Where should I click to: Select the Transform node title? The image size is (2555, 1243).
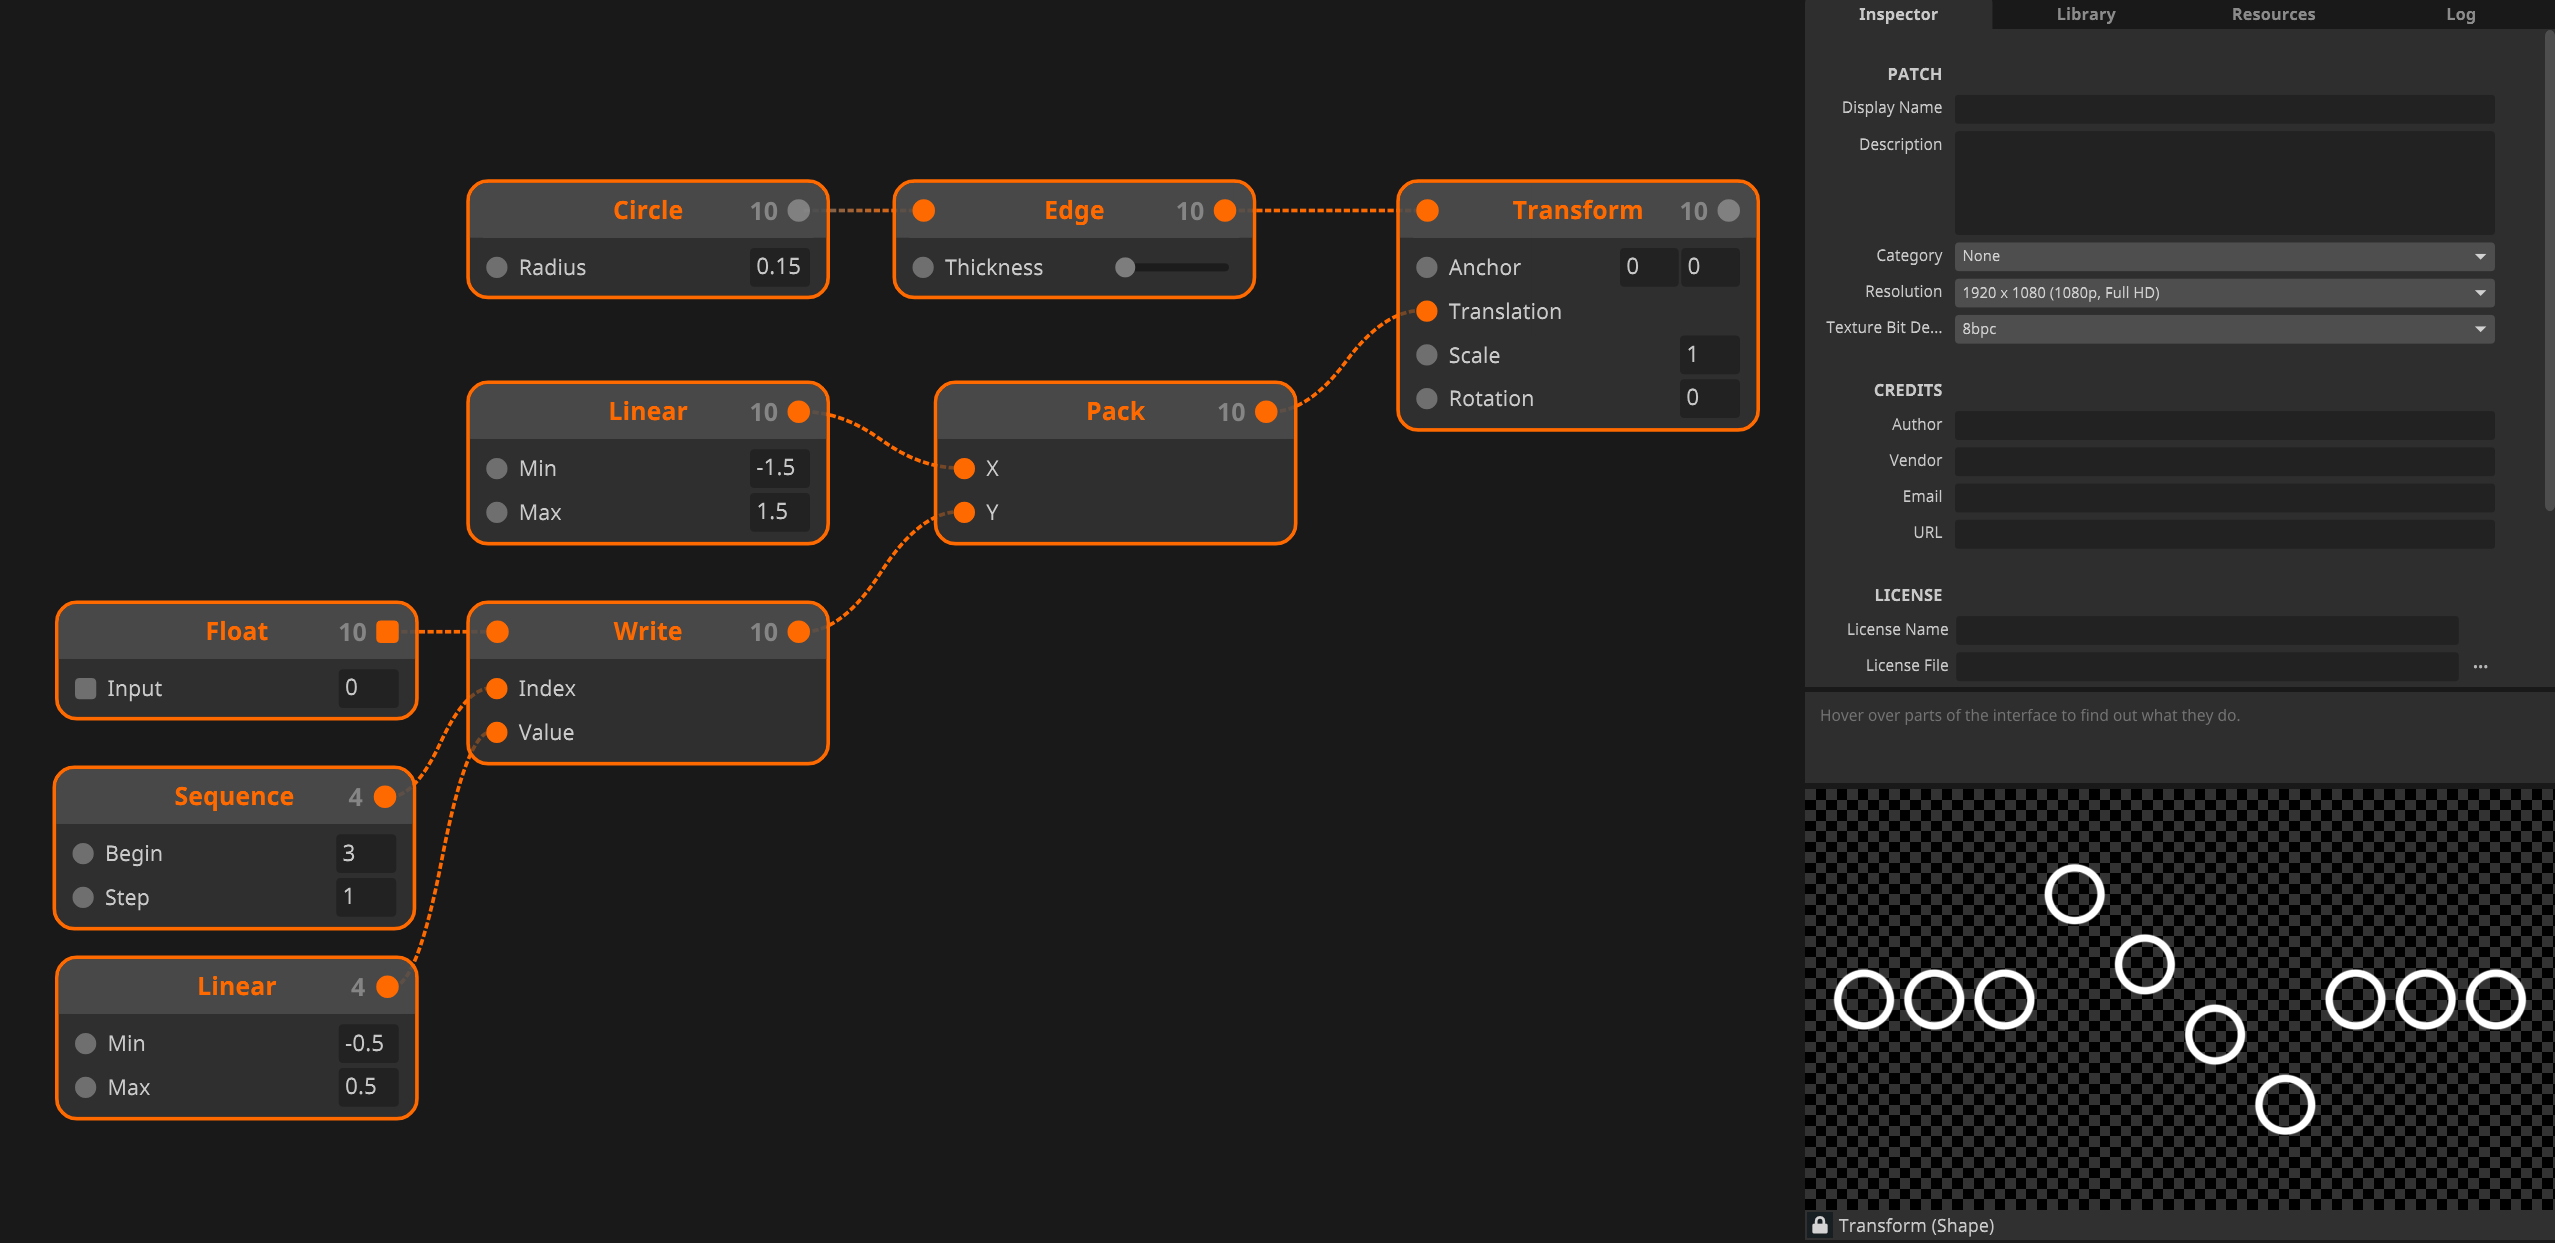click(1577, 211)
